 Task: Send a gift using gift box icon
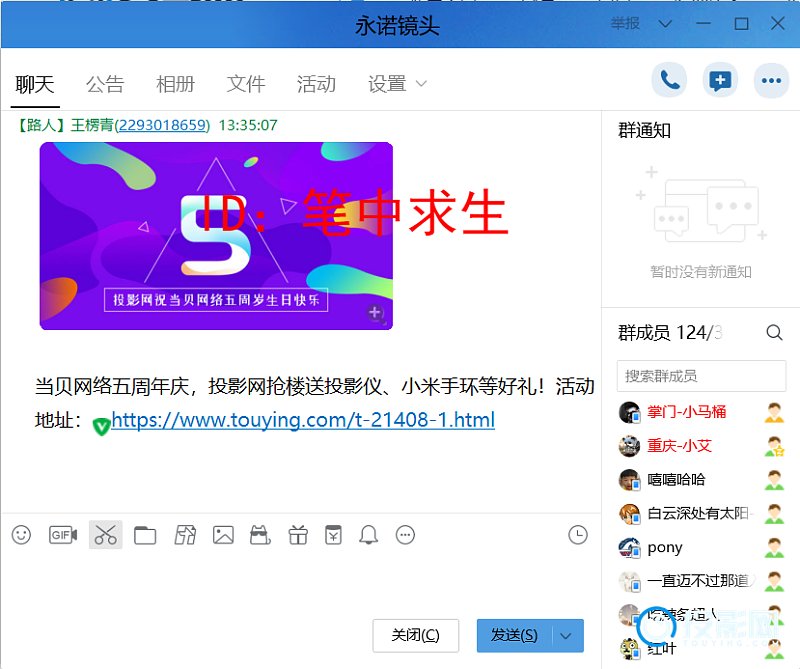(298, 535)
